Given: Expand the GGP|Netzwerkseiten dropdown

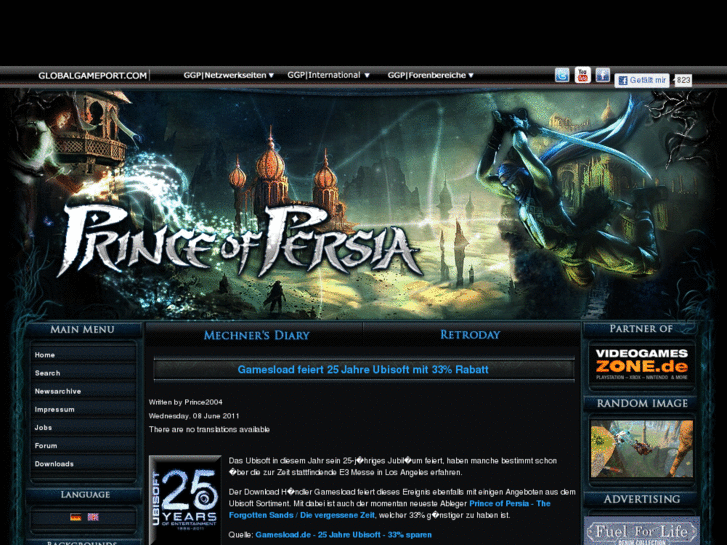Looking at the screenshot, I should 229,75.
